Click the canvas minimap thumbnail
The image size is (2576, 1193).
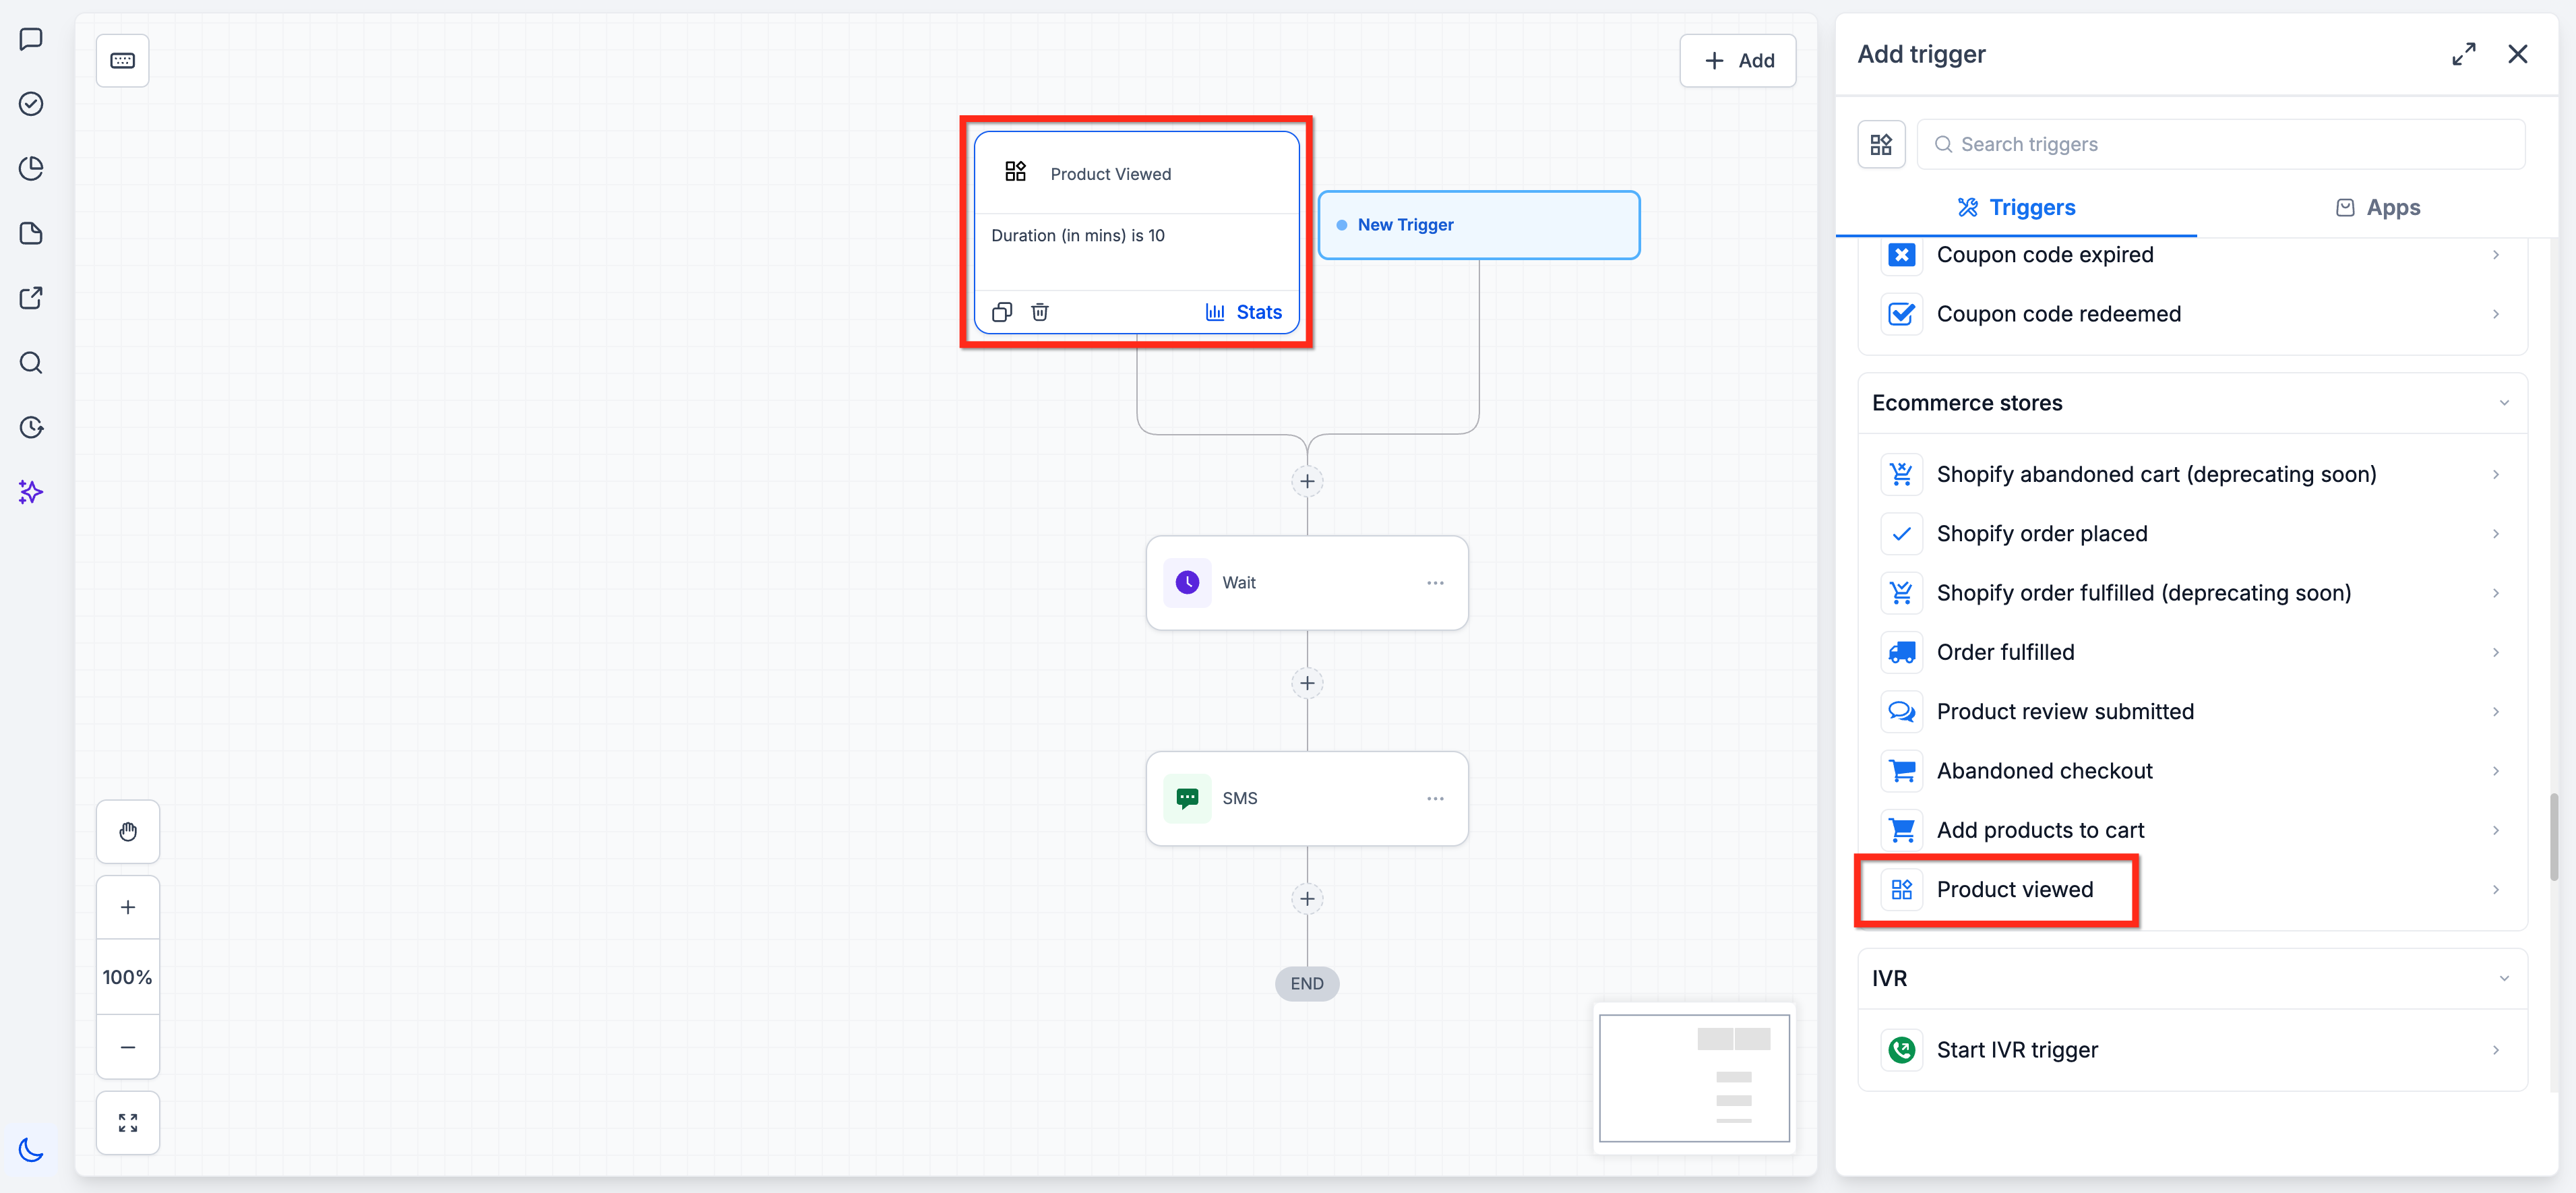1694,1078
